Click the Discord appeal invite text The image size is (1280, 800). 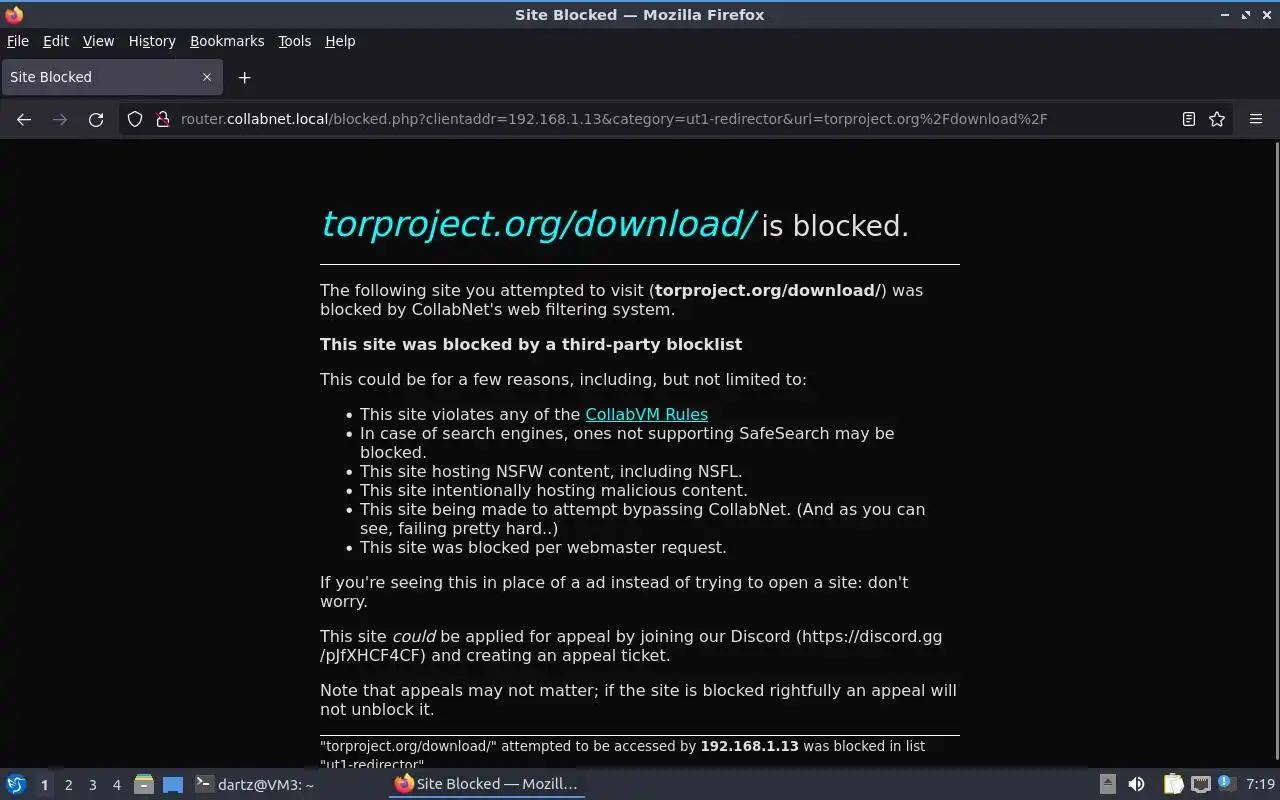(631, 646)
